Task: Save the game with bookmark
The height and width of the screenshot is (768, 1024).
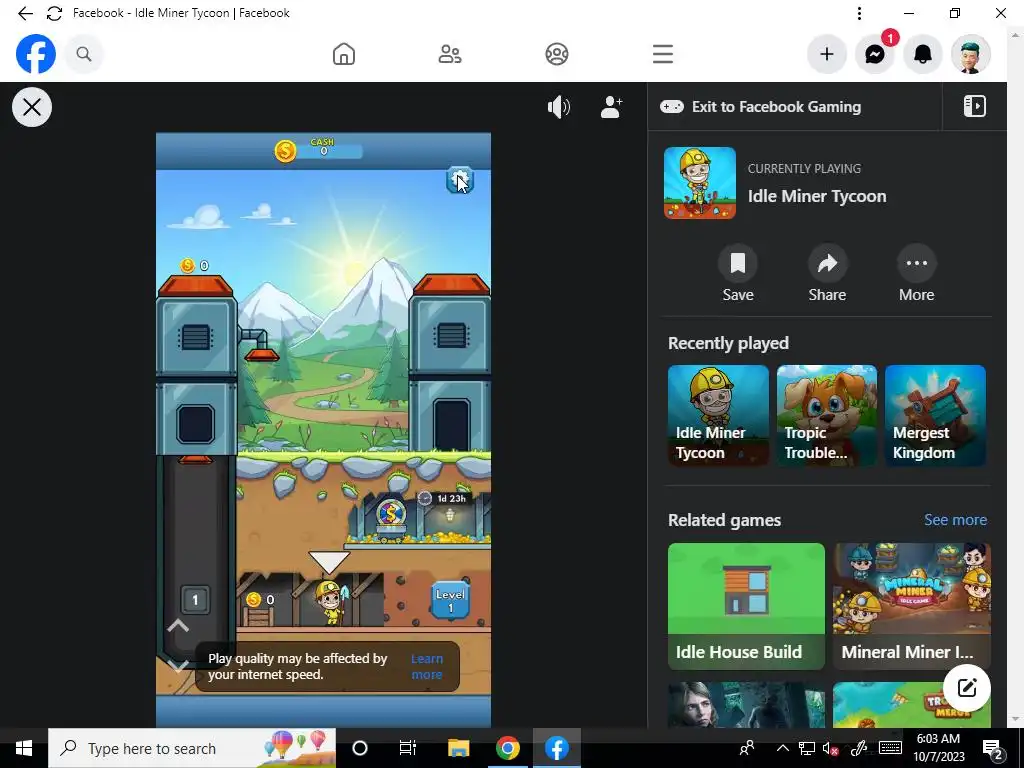Action: click(738, 274)
